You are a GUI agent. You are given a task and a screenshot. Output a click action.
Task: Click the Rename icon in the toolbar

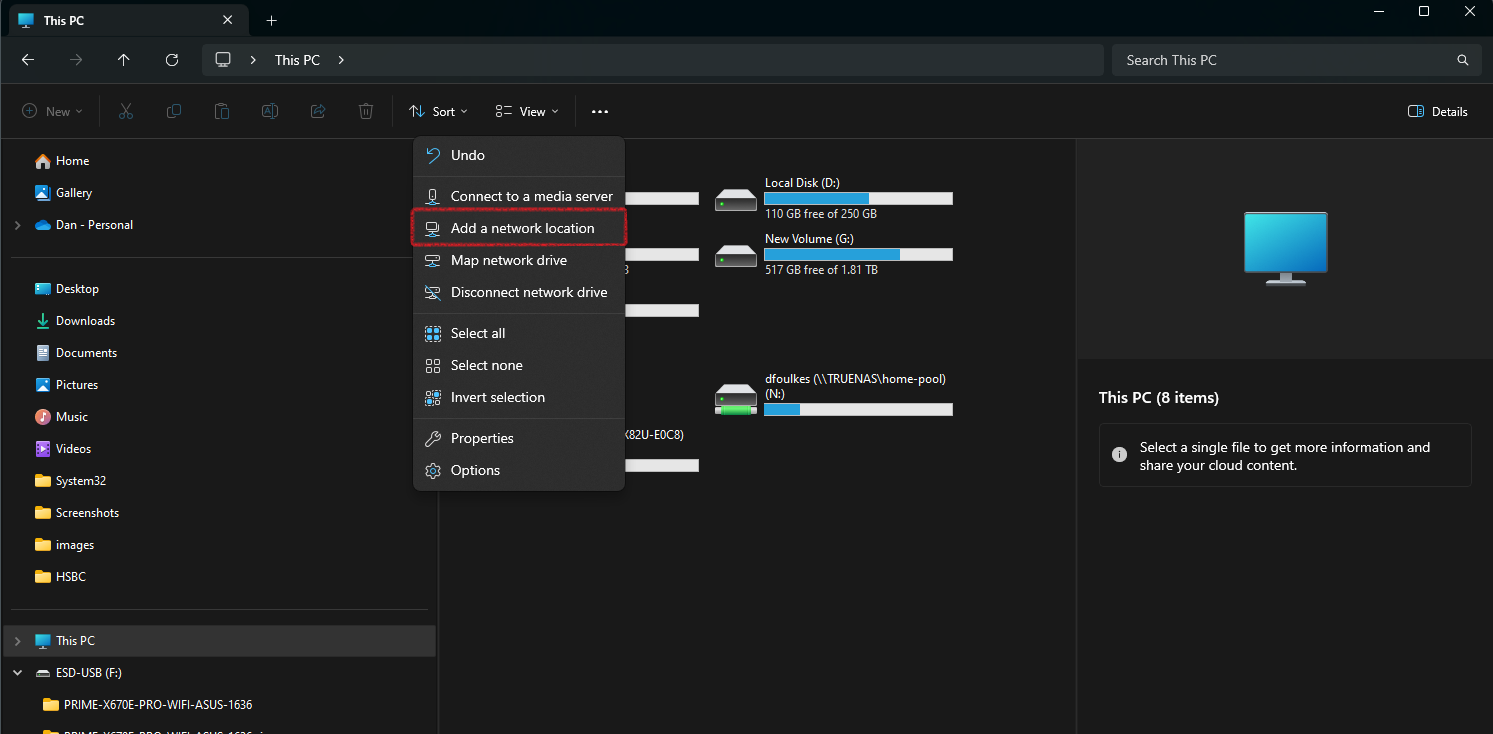[x=269, y=111]
